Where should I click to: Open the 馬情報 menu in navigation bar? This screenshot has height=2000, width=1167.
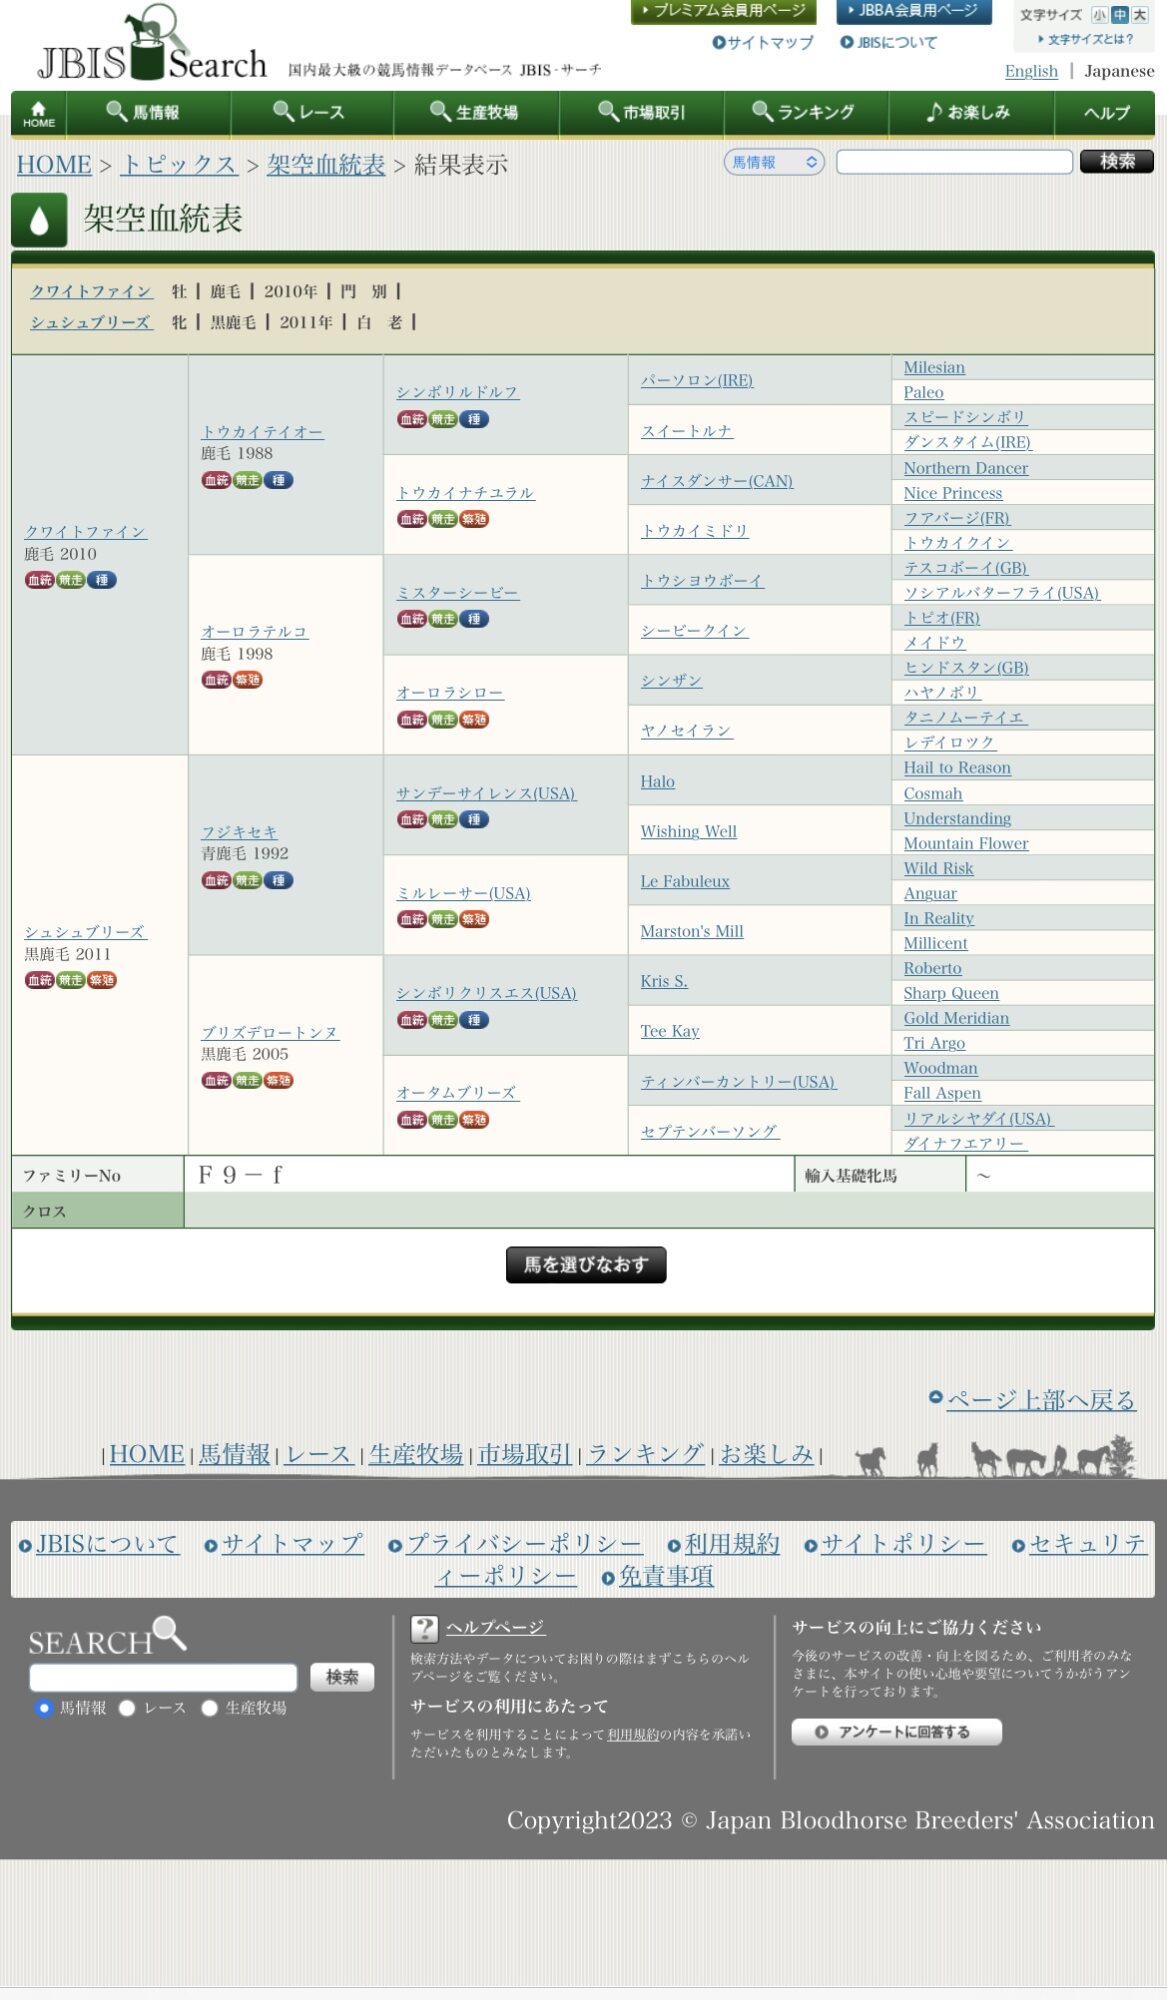click(x=148, y=113)
